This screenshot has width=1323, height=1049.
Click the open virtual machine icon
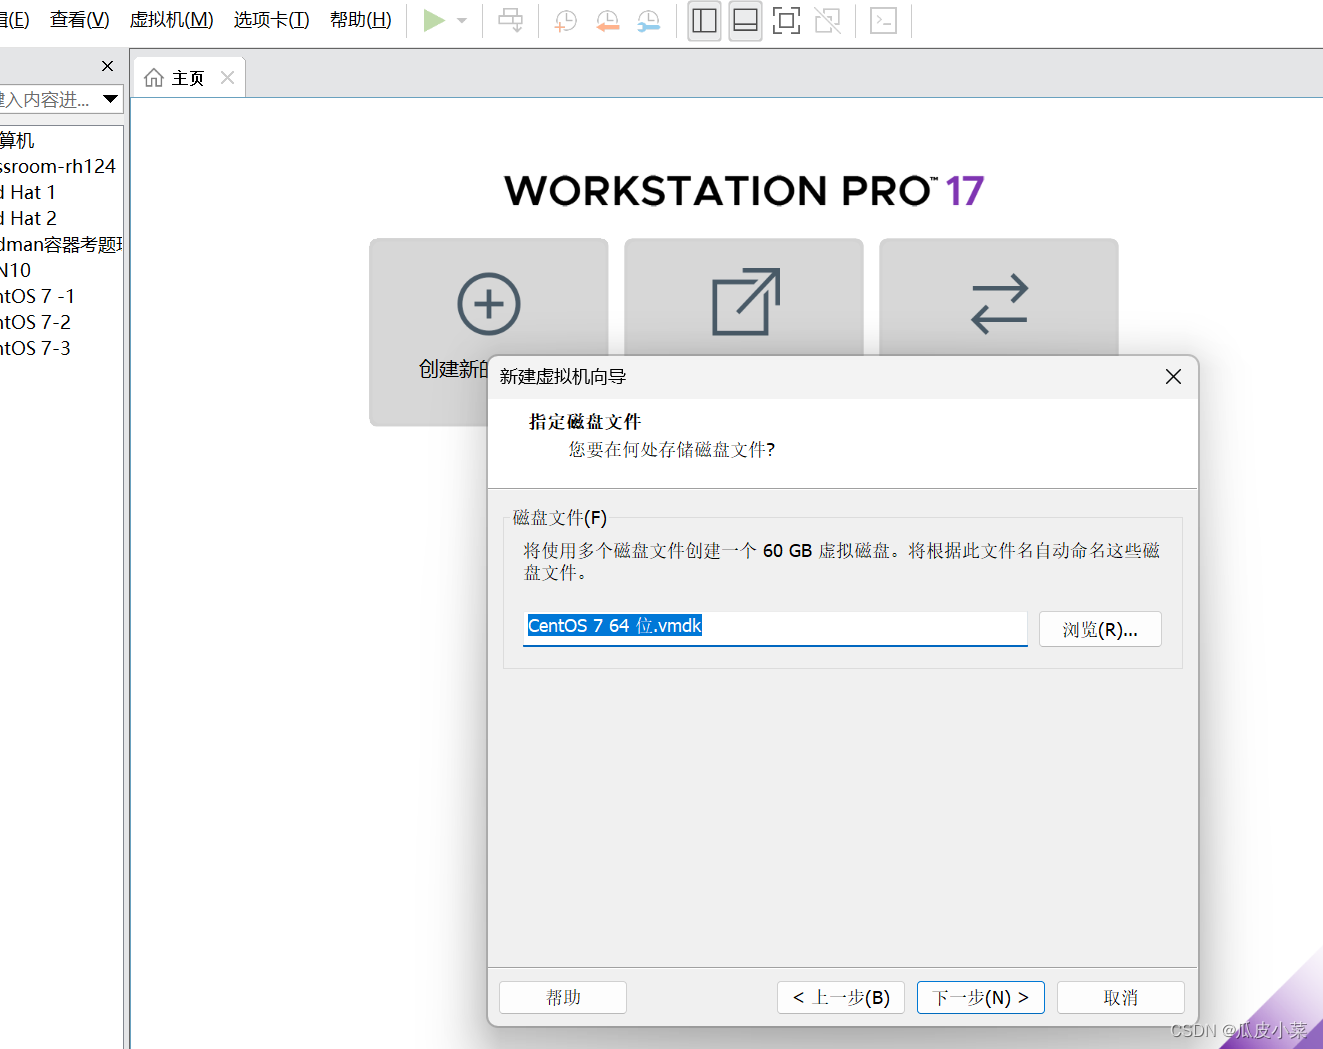[745, 302]
